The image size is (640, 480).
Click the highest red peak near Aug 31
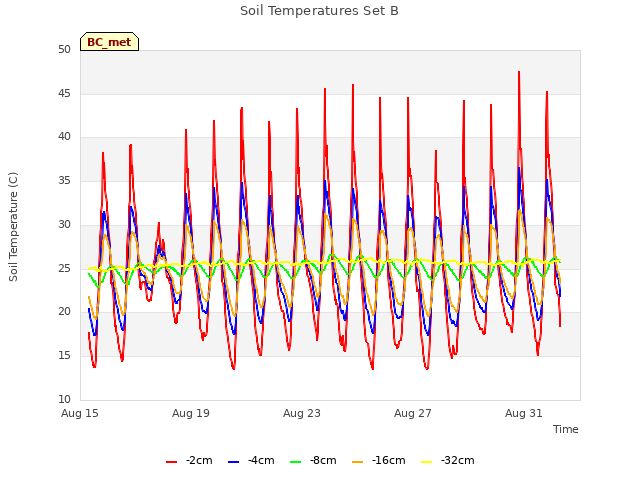(519, 73)
